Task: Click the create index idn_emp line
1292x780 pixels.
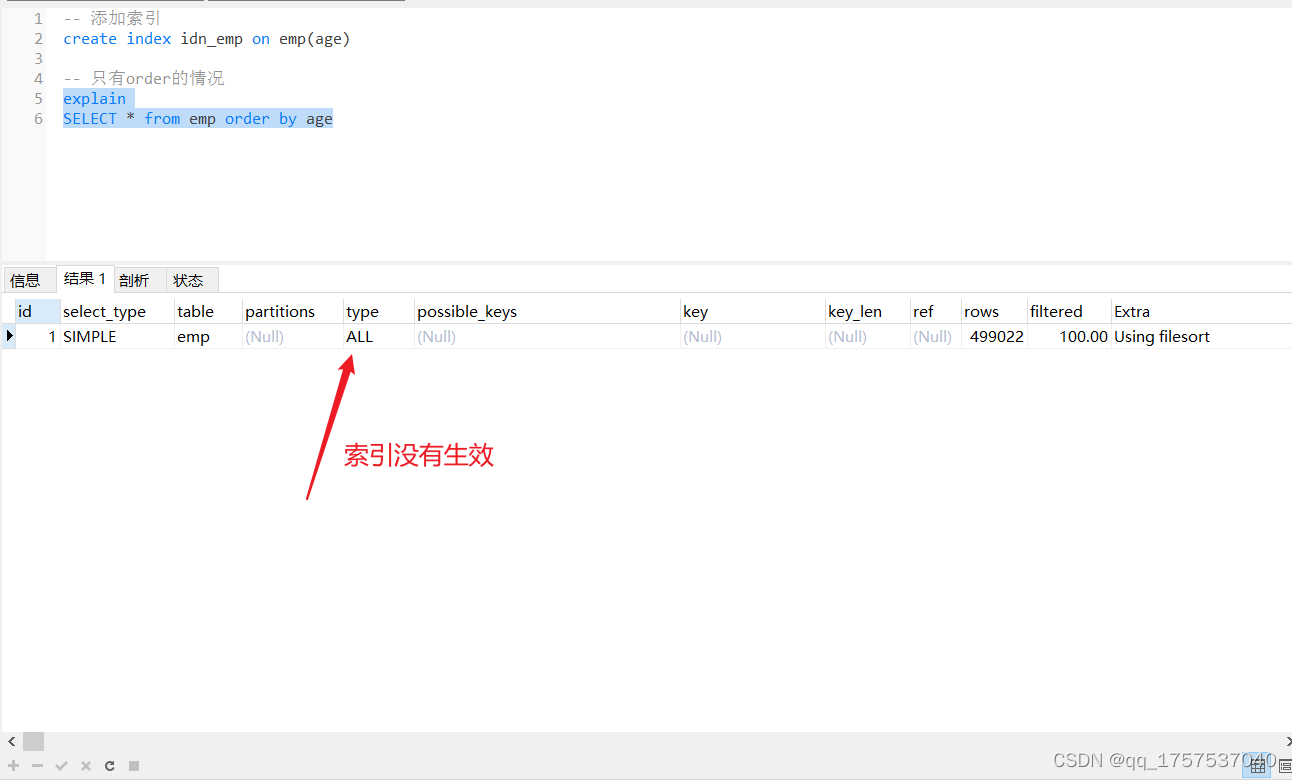Action: 207,39
